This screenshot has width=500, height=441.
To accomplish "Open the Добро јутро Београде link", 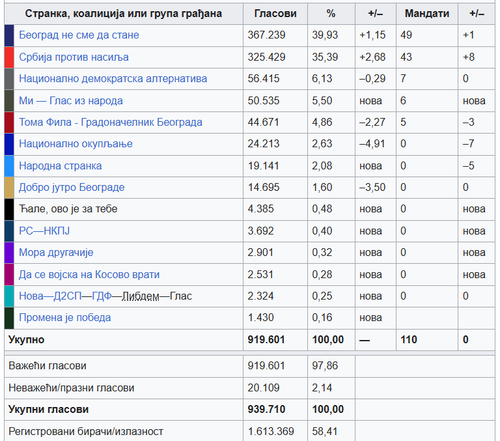I will click(72, 187).
